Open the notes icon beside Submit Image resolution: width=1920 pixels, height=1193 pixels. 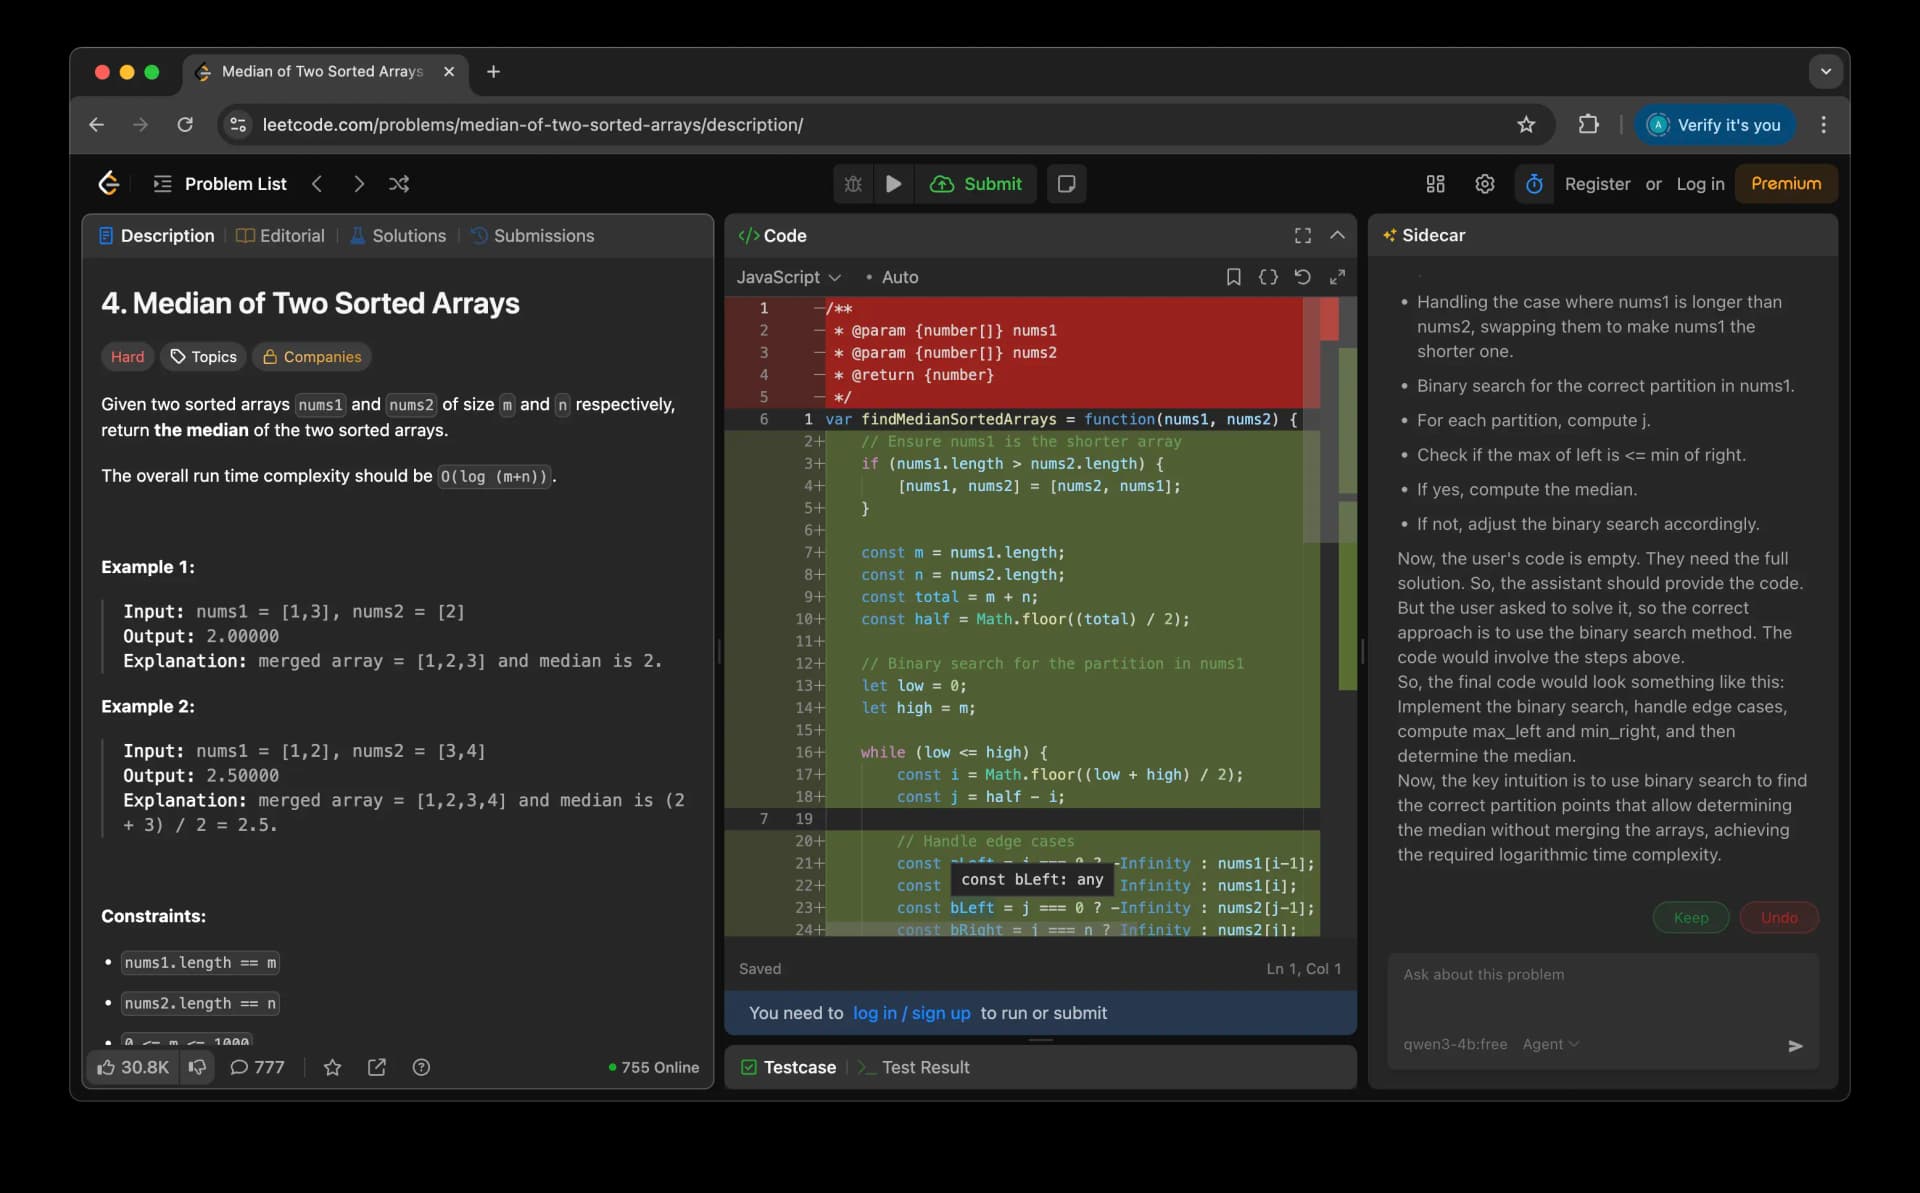point(1066,184)
